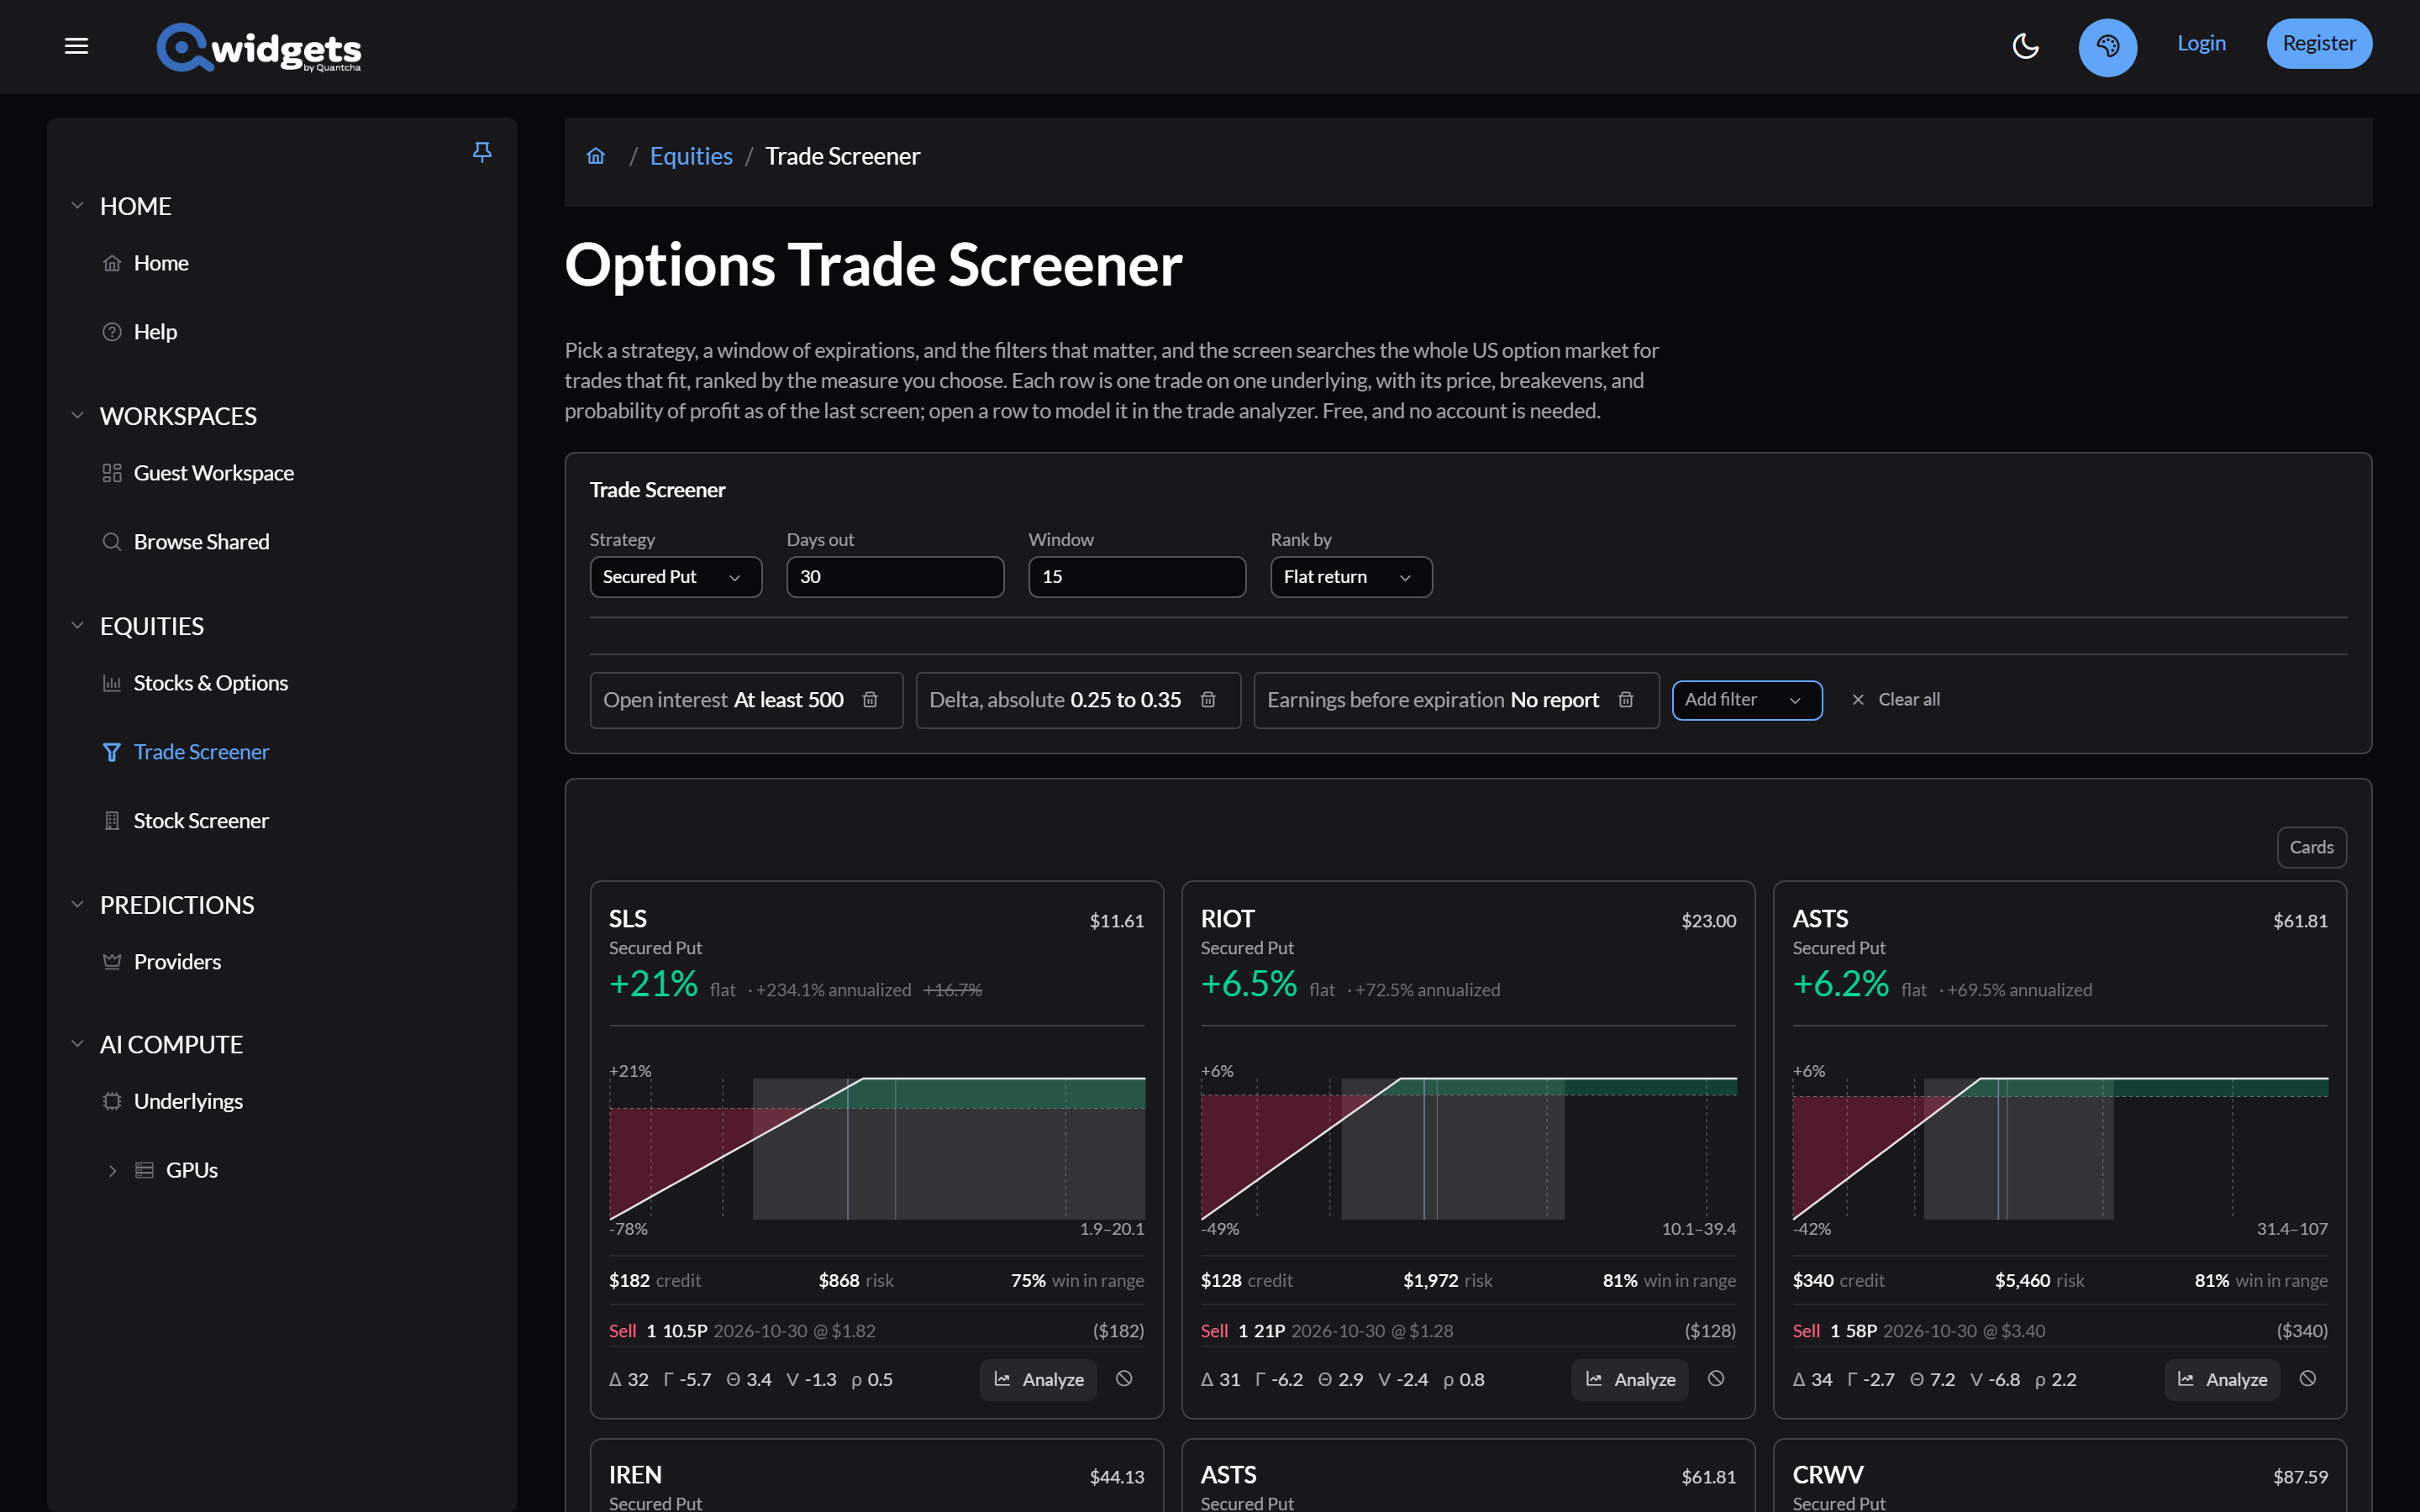Image resolution: width=2420 pixels, height=1512 pixels.
Task: Click the ASTS $340 credit payoff chart
Action: coord(2060,1148)
